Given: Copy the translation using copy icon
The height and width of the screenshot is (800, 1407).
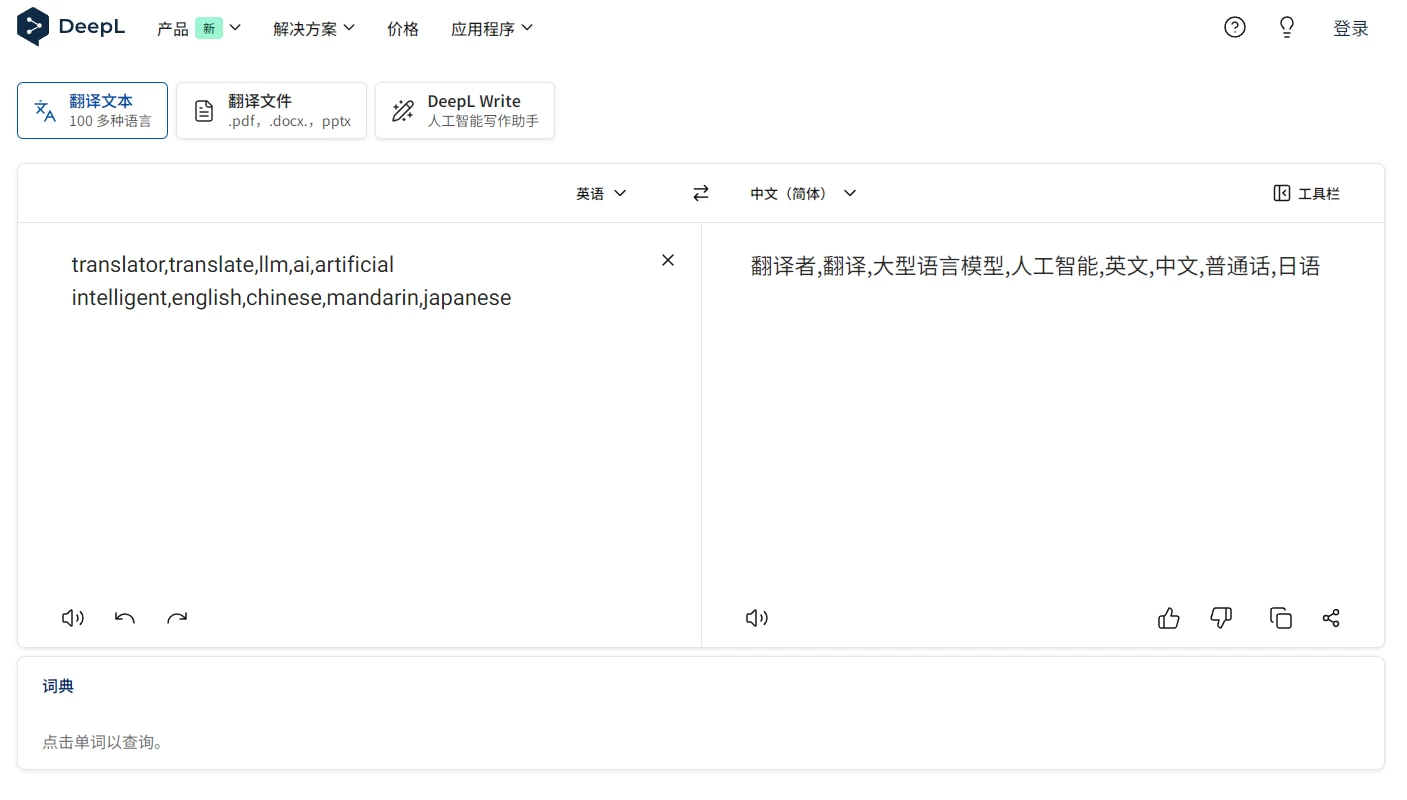Looking at the screenshot, I should click(1280, 617).
